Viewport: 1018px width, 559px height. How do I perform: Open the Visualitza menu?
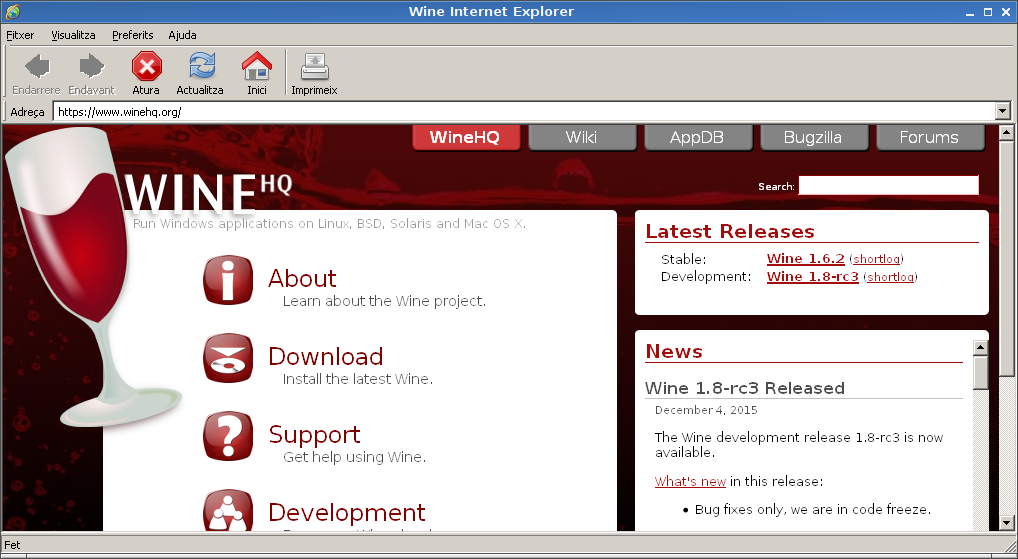coord(73,35)
